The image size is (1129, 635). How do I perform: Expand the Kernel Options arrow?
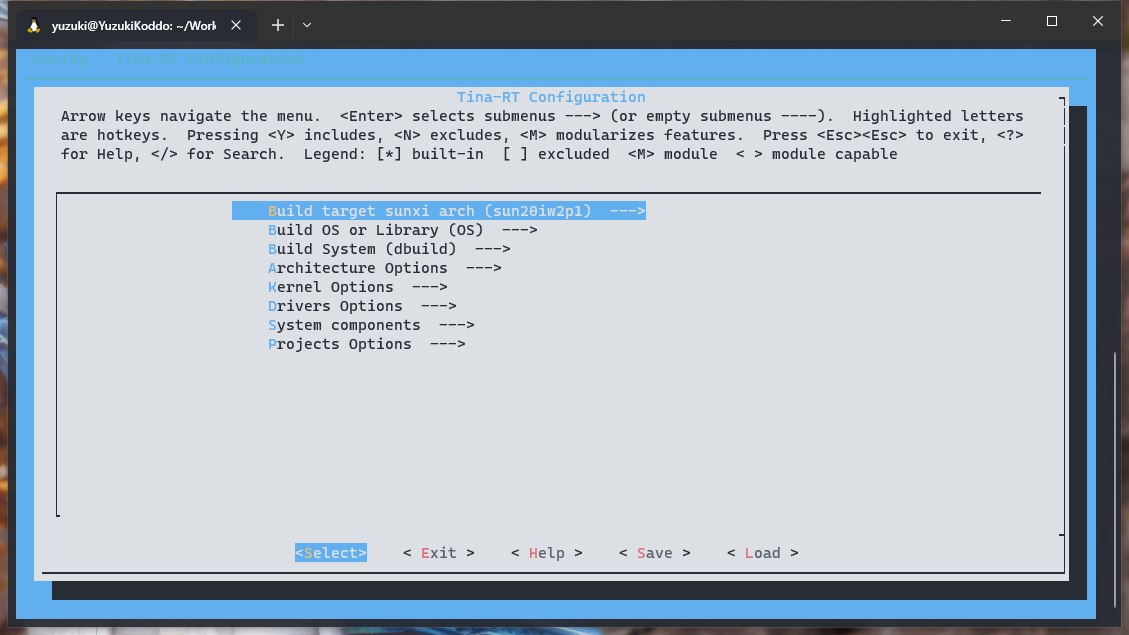pos(429,287)
